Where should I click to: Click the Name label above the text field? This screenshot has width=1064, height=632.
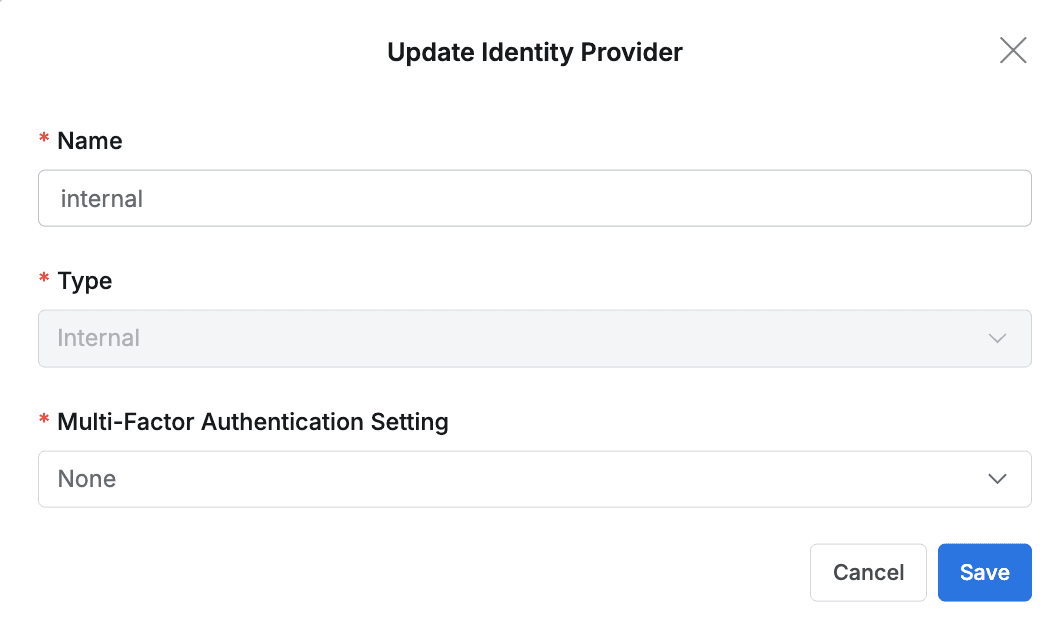click(x=90, y=141)
